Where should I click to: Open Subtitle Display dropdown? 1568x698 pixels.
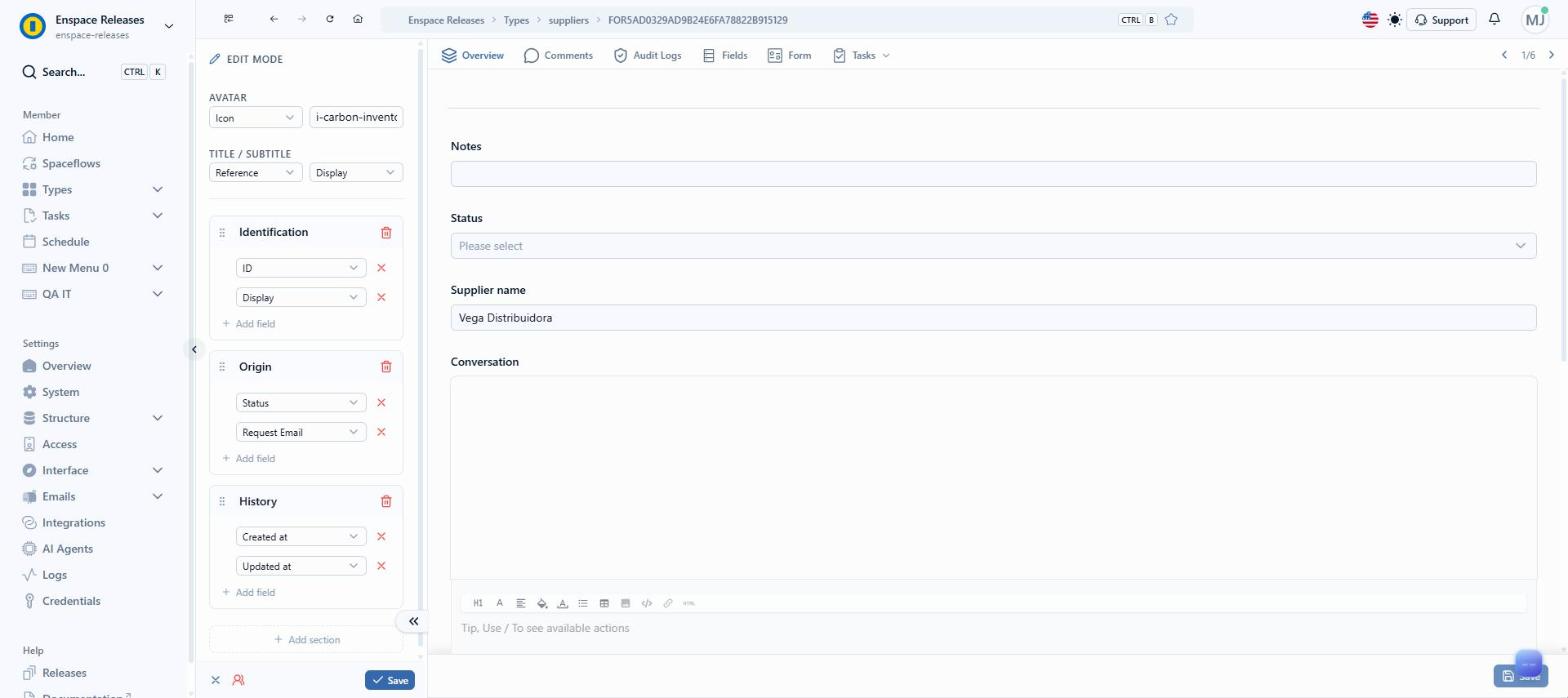pos(356,173)
